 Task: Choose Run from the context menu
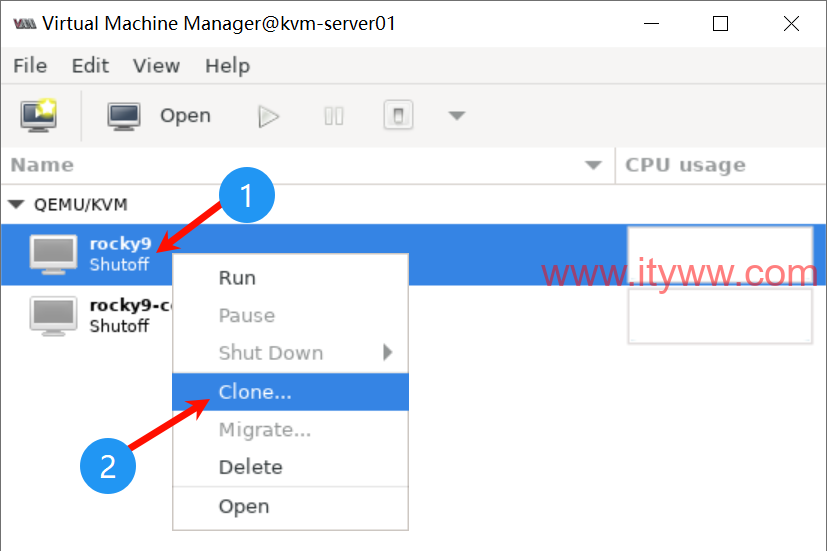pyautogui.click(x=290, y=278)
